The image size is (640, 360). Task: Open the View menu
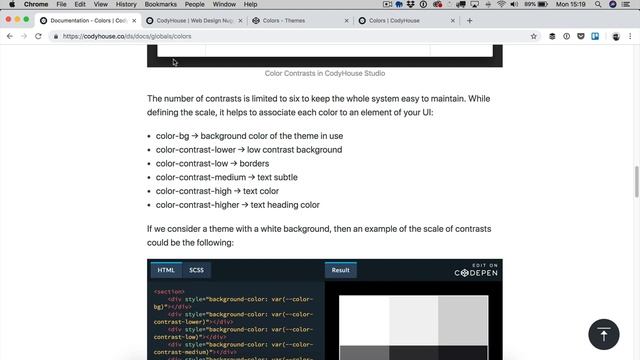100,4
